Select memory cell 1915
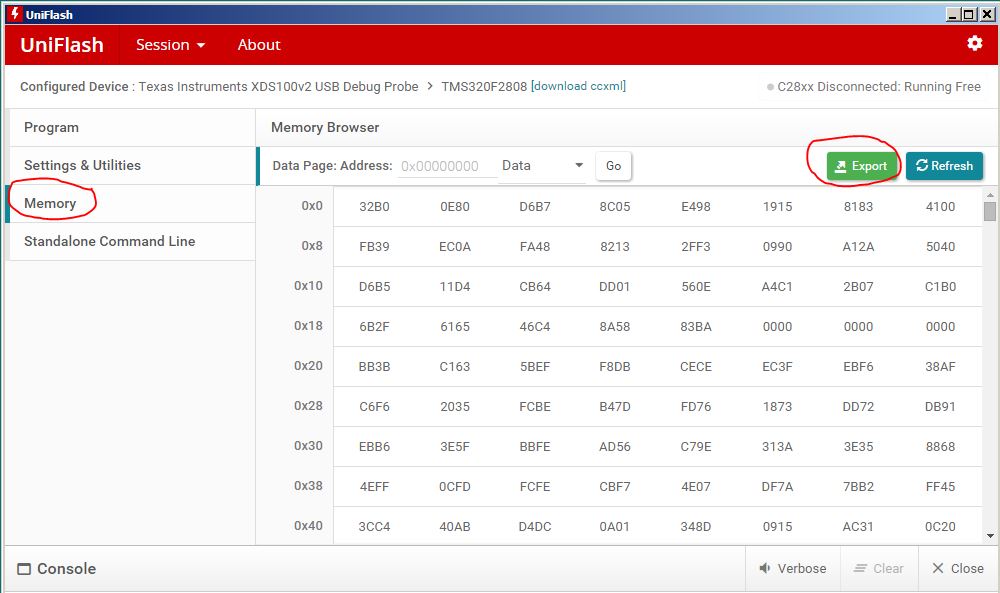The width and height of the screenshot is (1000, 593). (777, 207)
